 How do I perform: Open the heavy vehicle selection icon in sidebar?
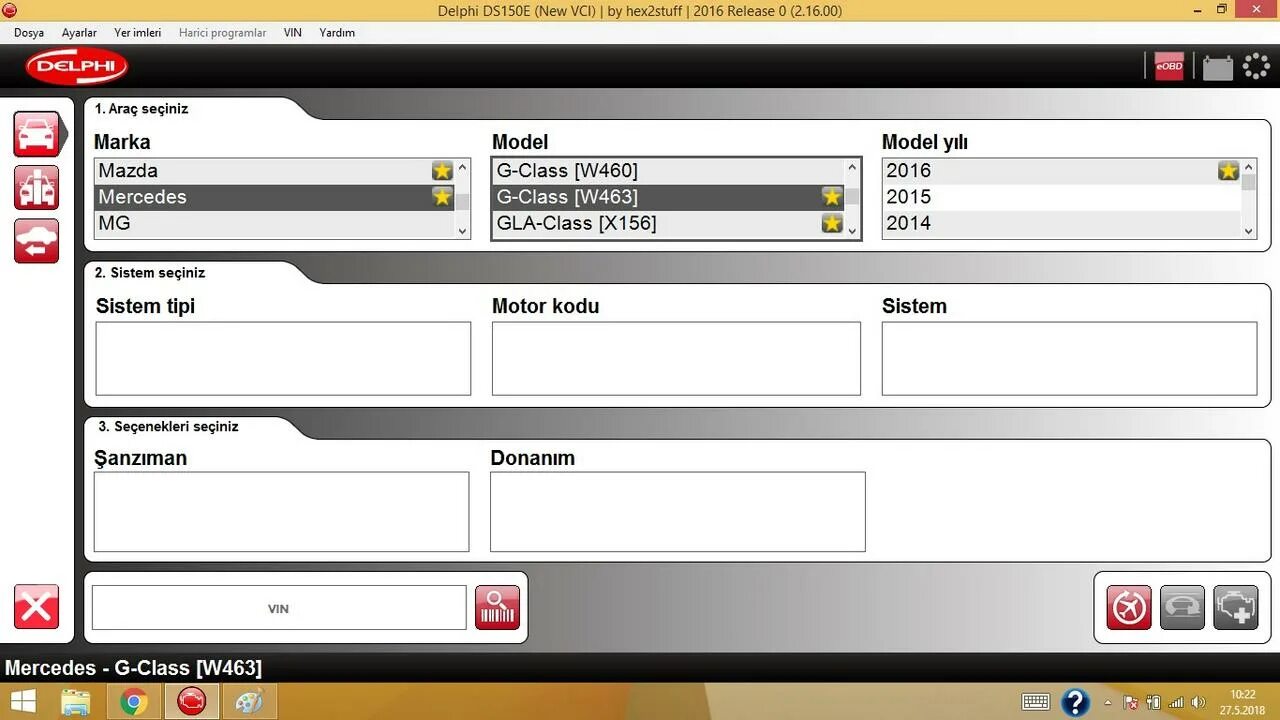click(36, 188)
